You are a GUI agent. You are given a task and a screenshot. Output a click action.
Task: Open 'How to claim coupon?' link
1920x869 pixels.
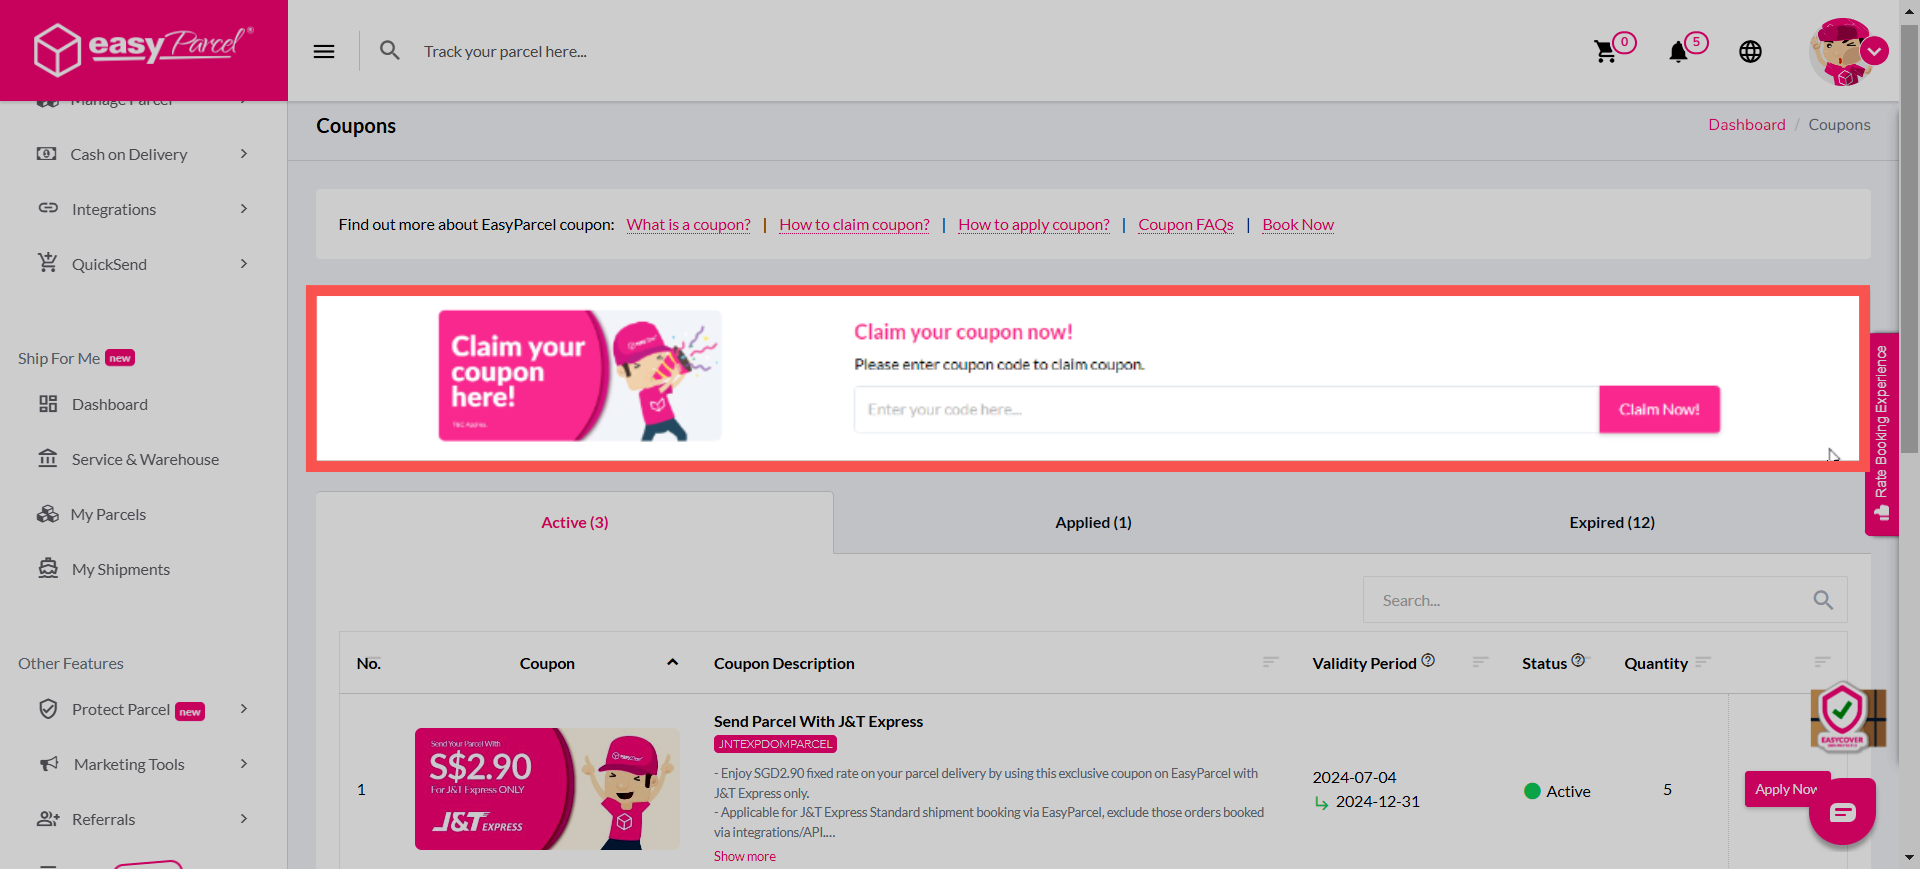click(x=854, y=225)
